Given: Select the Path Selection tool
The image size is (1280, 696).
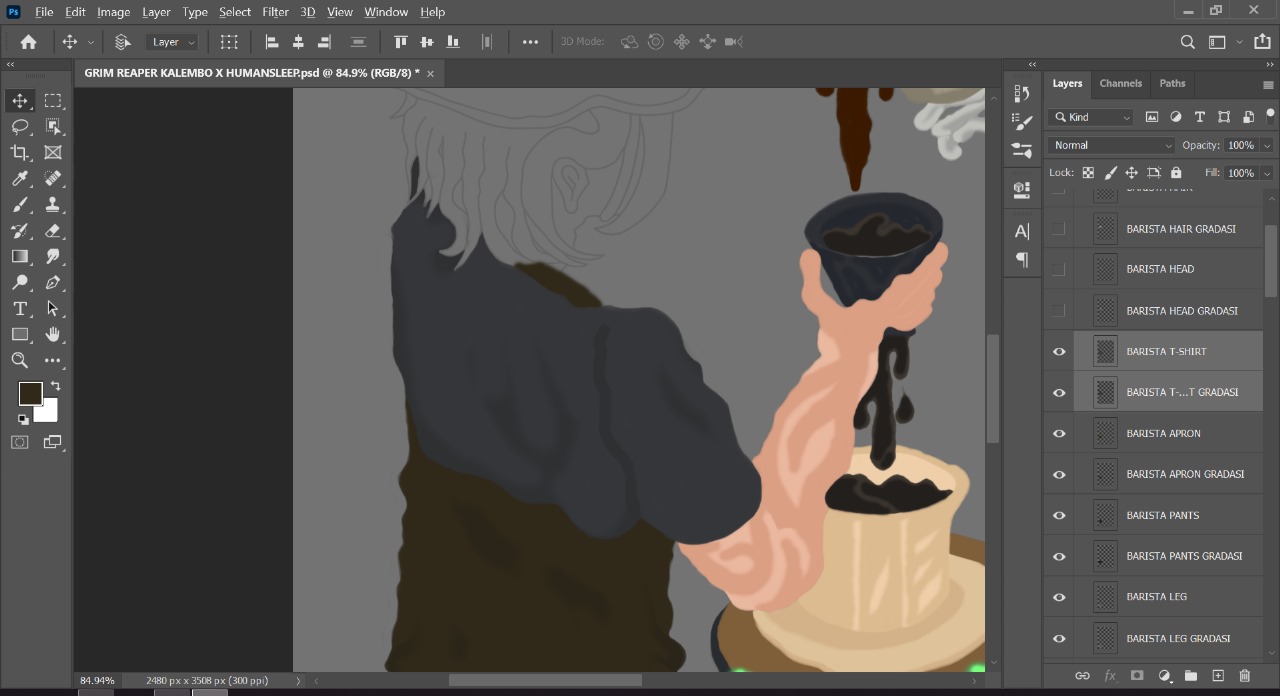Looking at the screenshot, I should click(x=53, y=308).
